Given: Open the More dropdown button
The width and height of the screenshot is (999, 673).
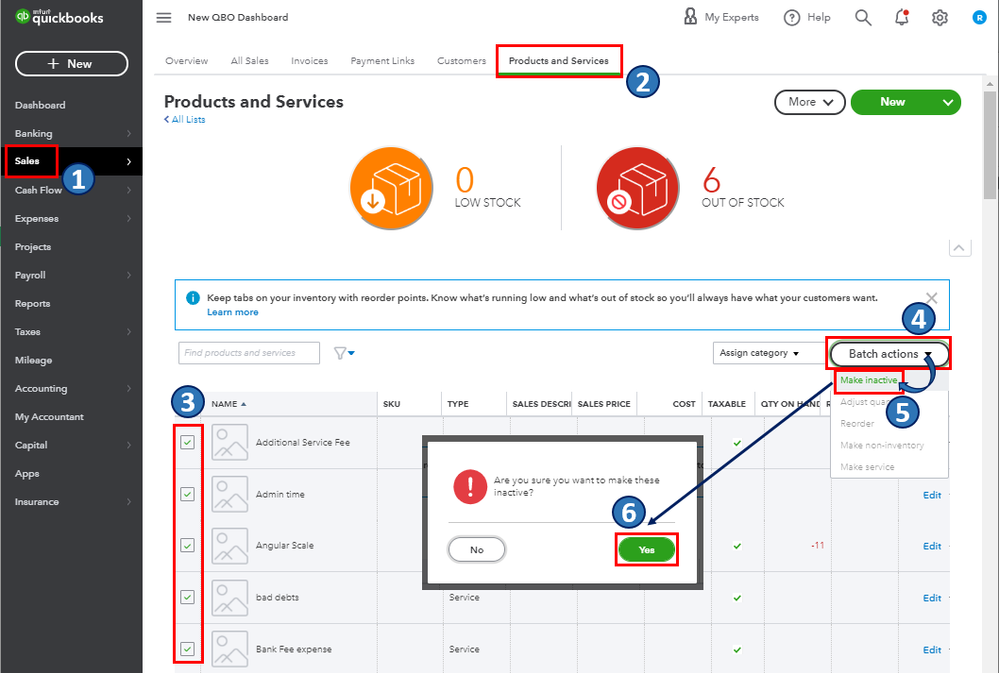Looking at the screenshot, I should click(810, 102).
